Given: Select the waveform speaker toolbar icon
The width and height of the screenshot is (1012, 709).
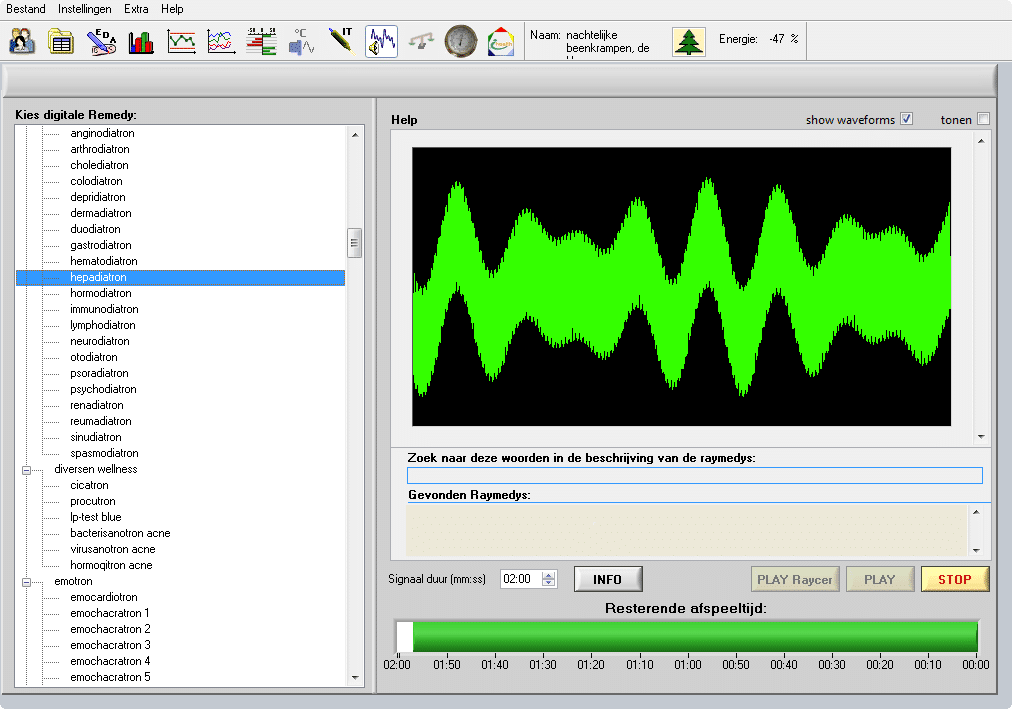Looking at the screenshot, I should pos(381,42).
